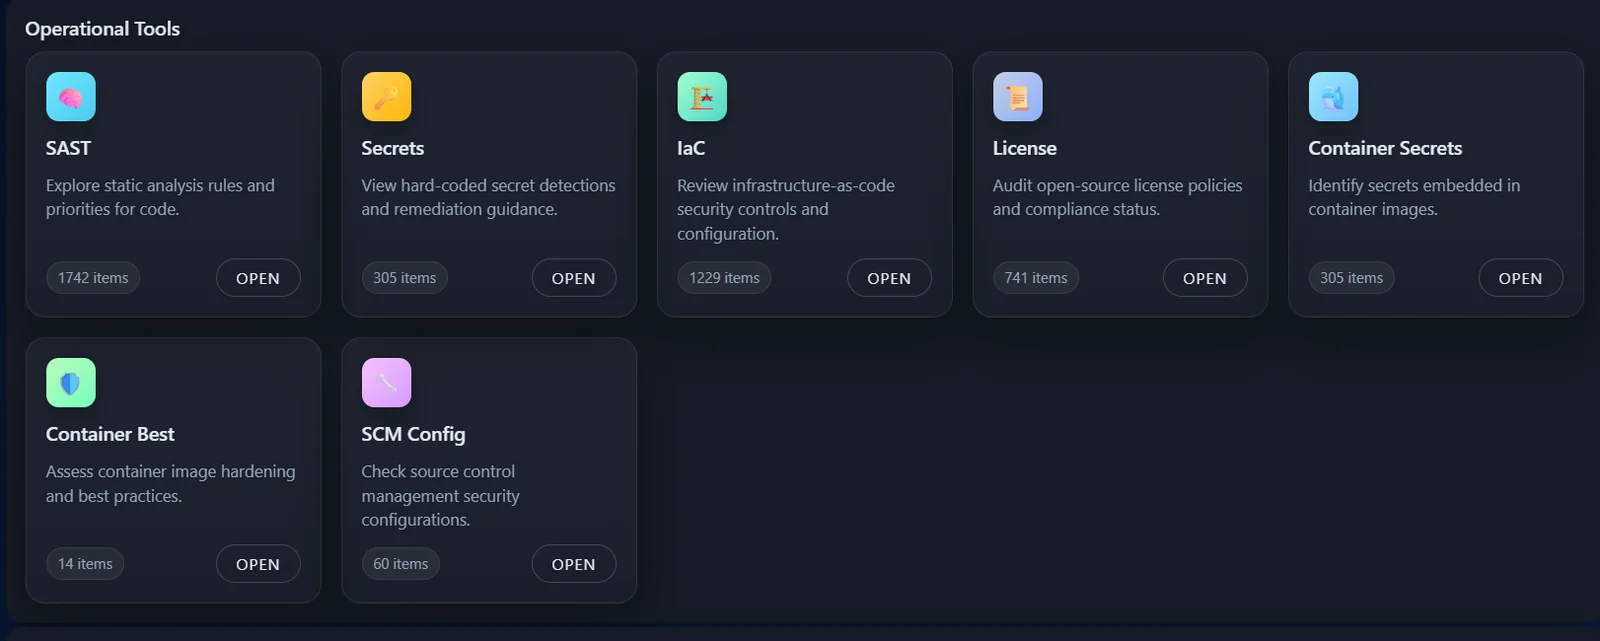Click the 1742 items badge
This screenshot has width=1600, height=641.
(93, 278)
